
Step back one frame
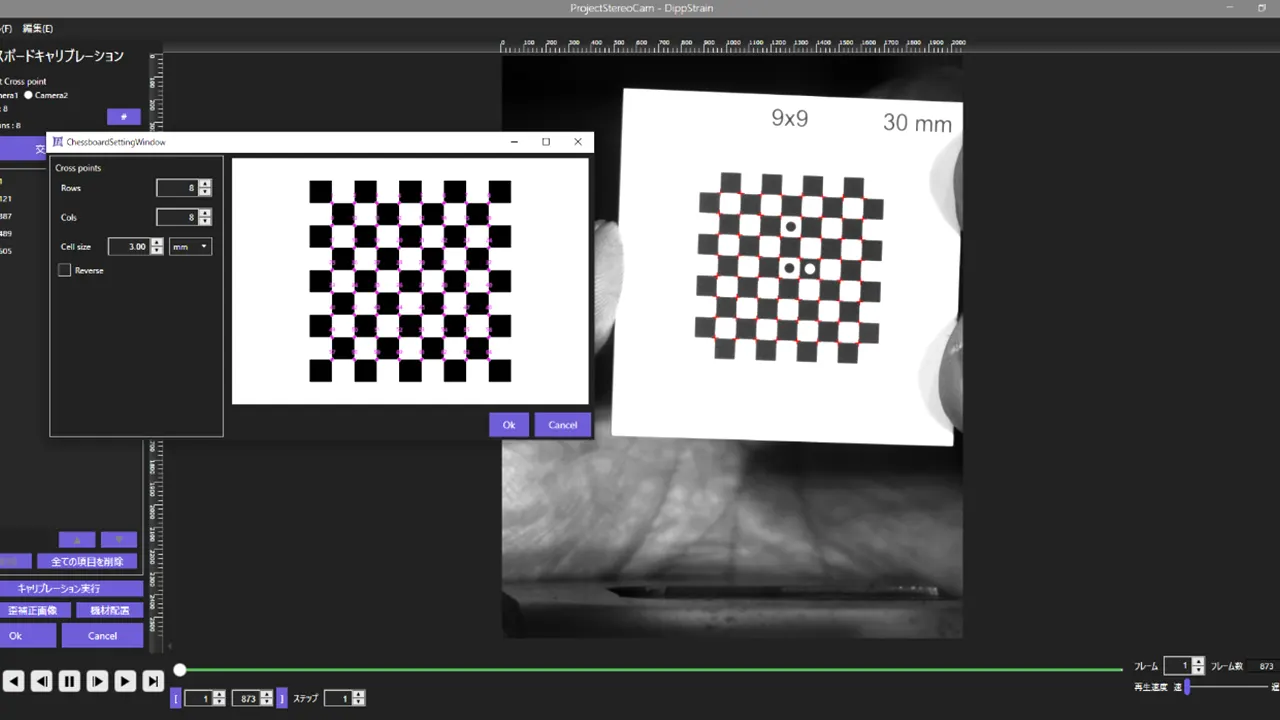pyautogui.click(x=41, y=681)
